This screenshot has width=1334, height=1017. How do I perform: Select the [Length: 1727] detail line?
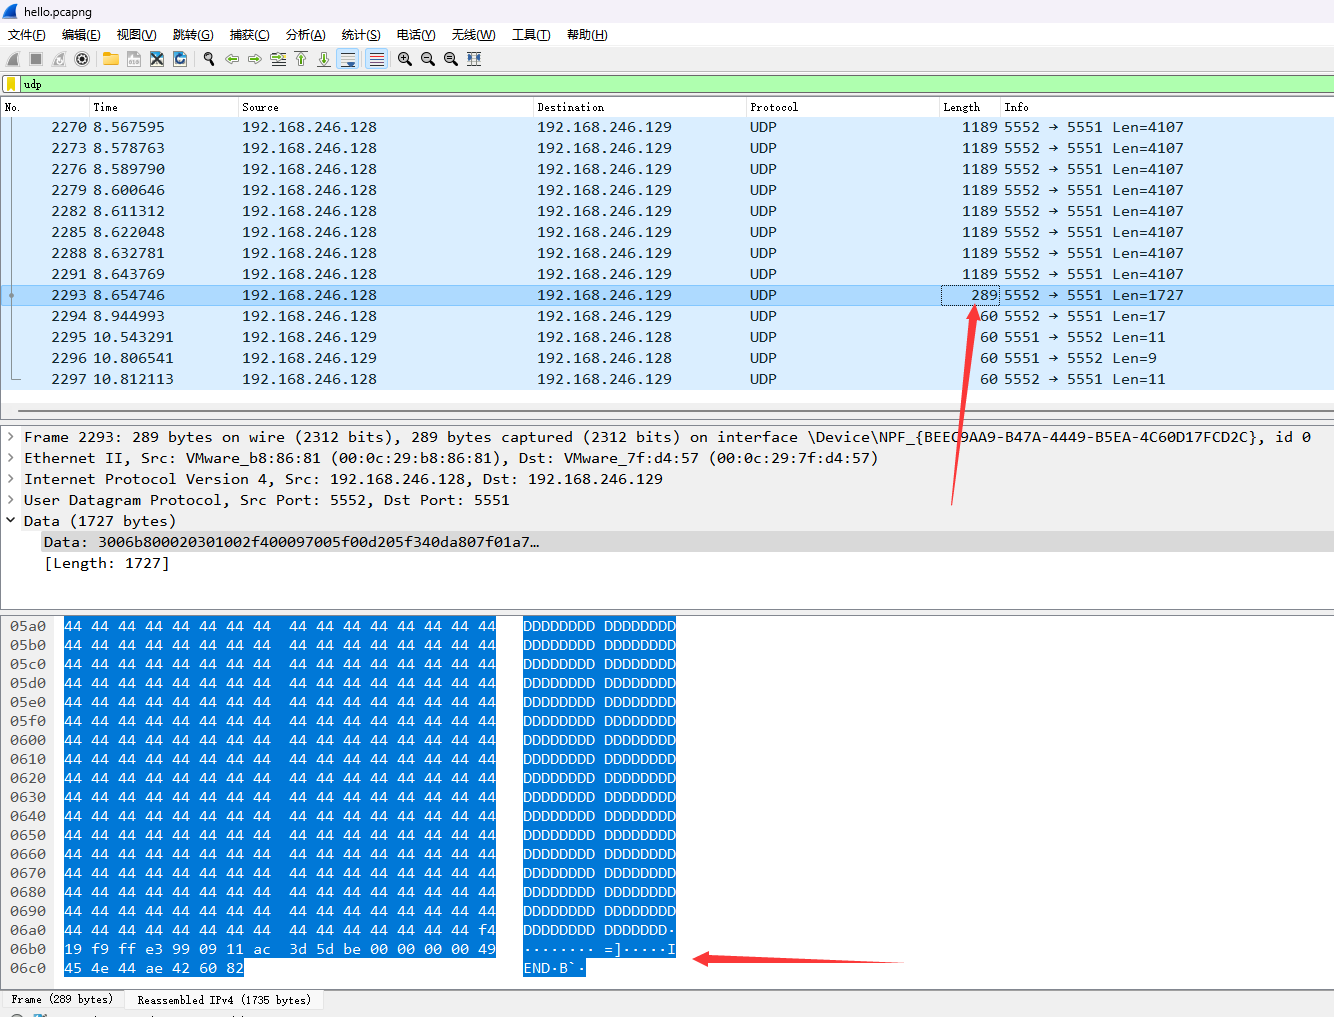point(106,563)
